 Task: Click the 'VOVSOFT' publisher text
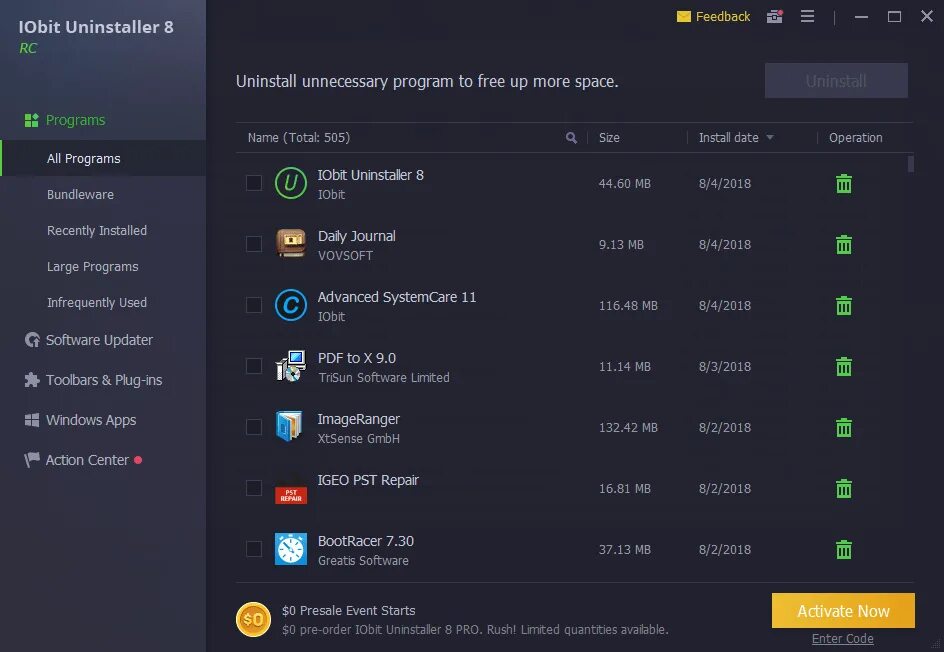345,255
